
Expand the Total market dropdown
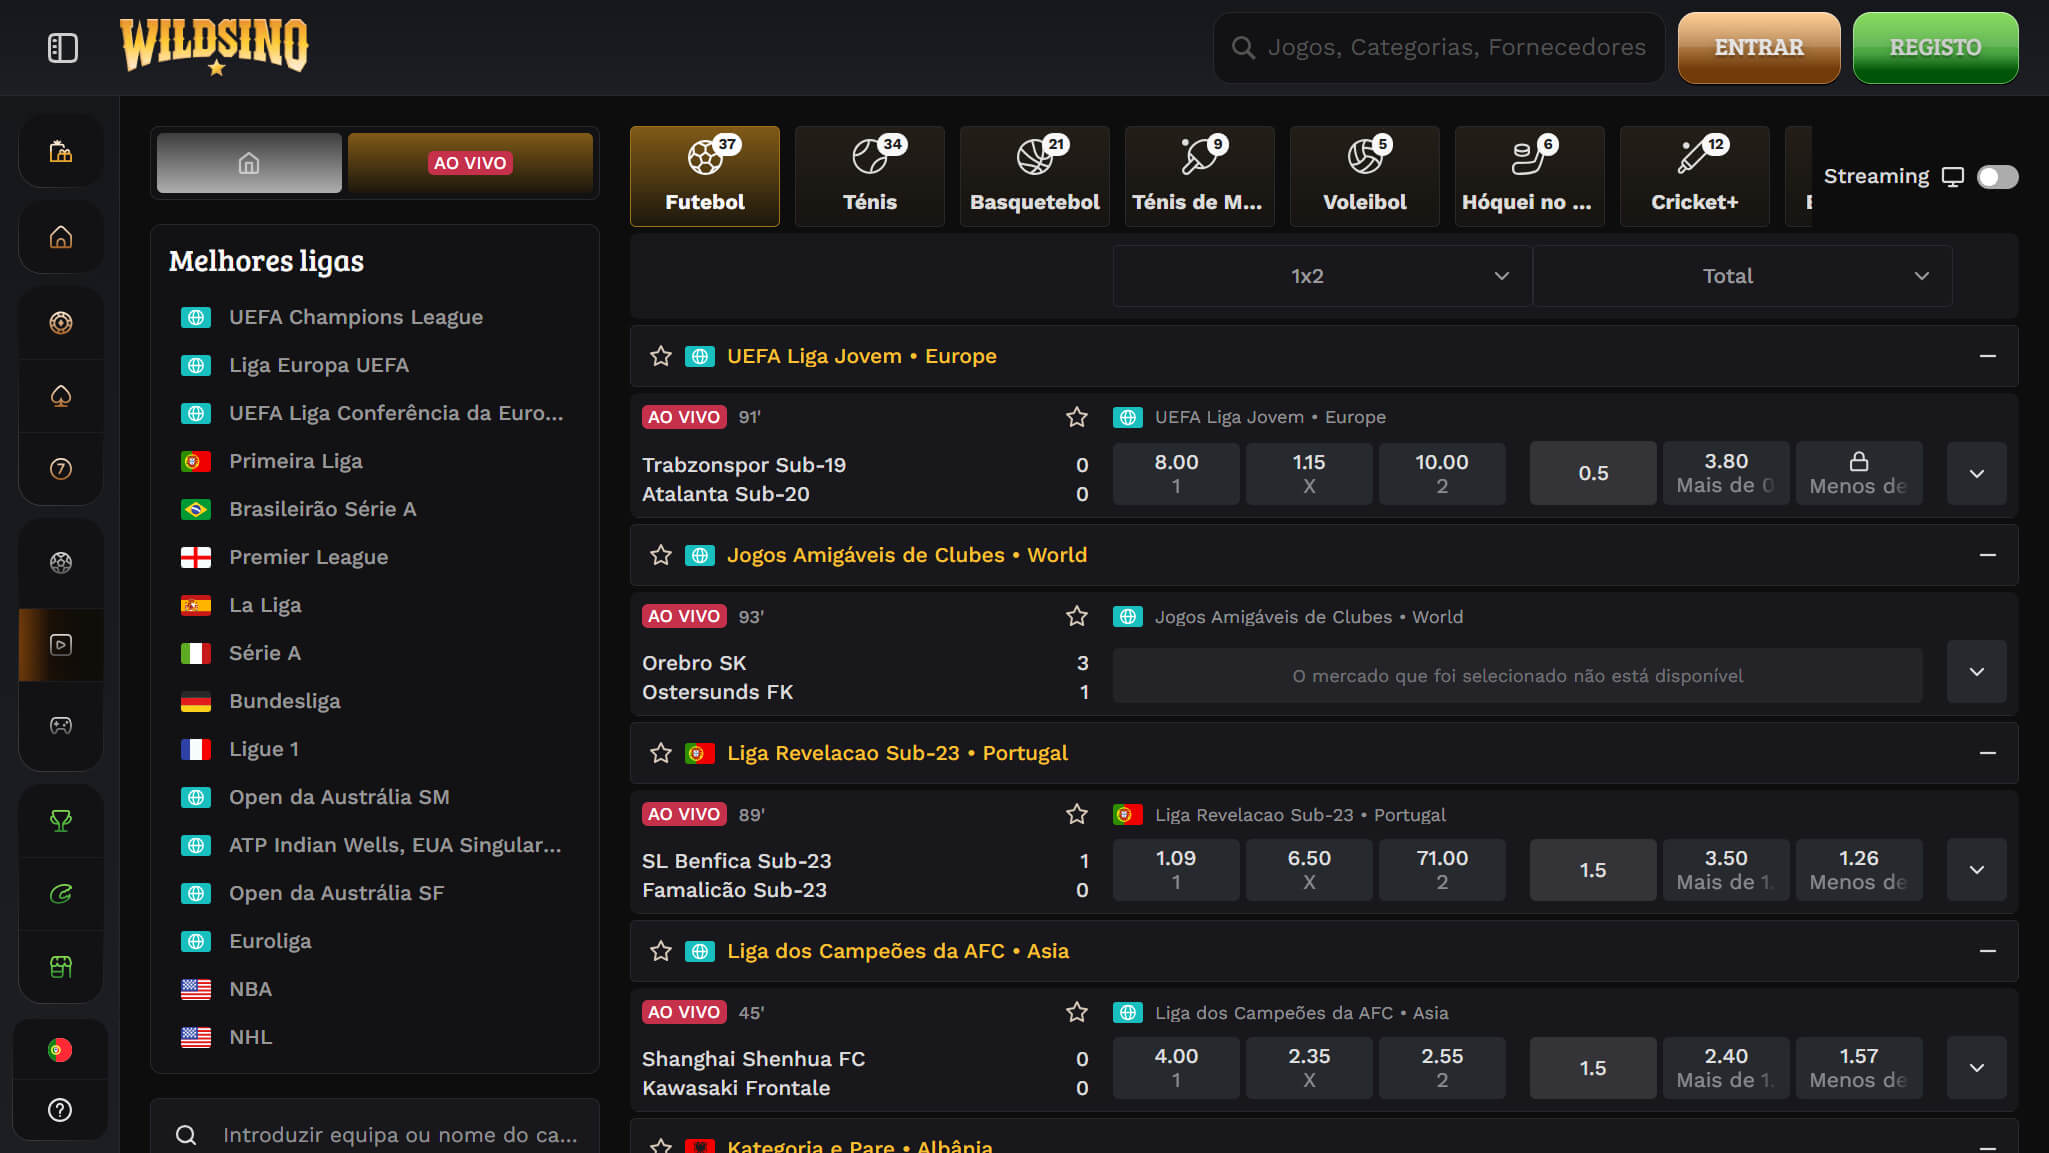pos(1741,275)
